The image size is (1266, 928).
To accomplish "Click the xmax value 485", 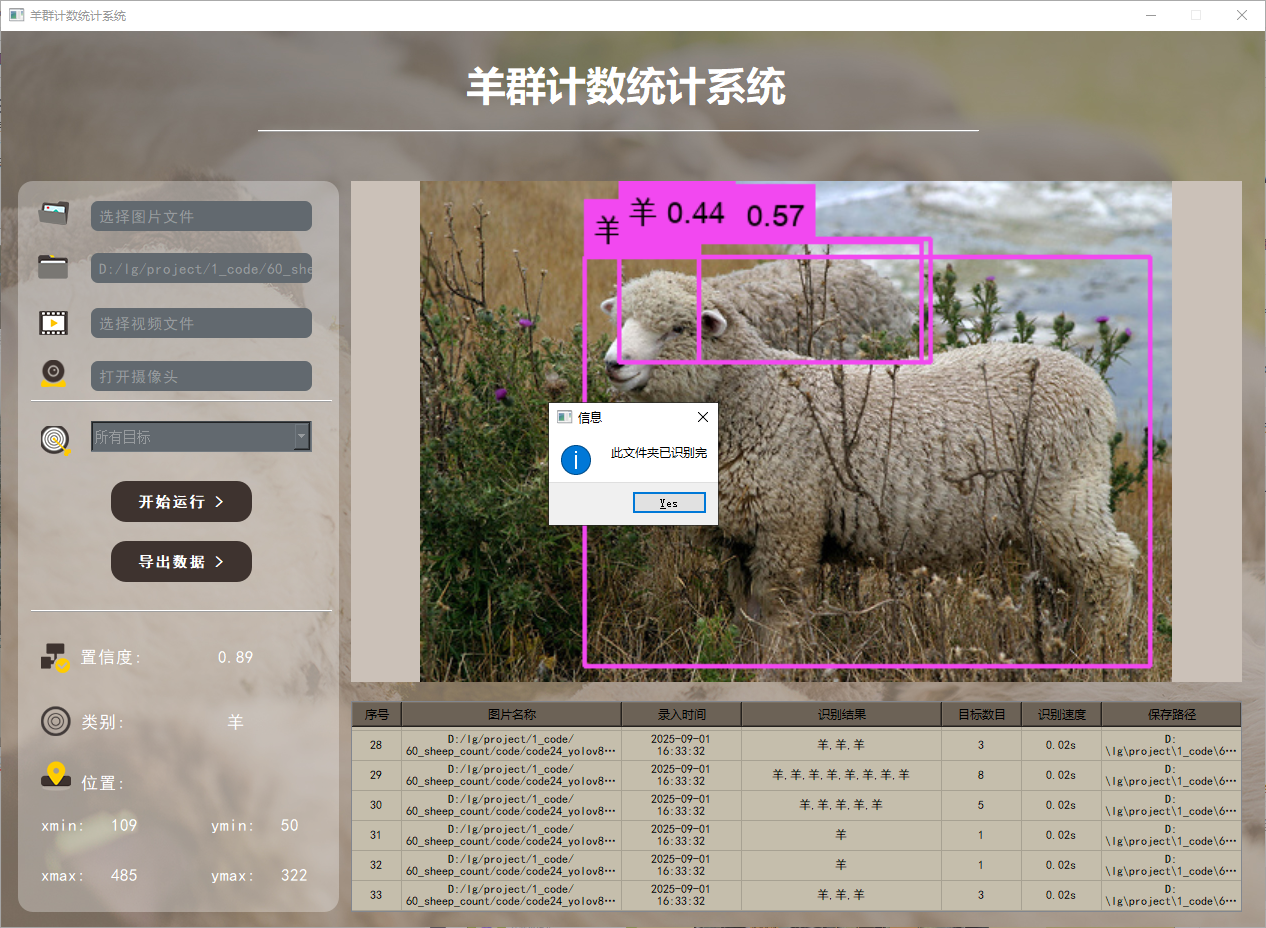I will tap(124, 876).
